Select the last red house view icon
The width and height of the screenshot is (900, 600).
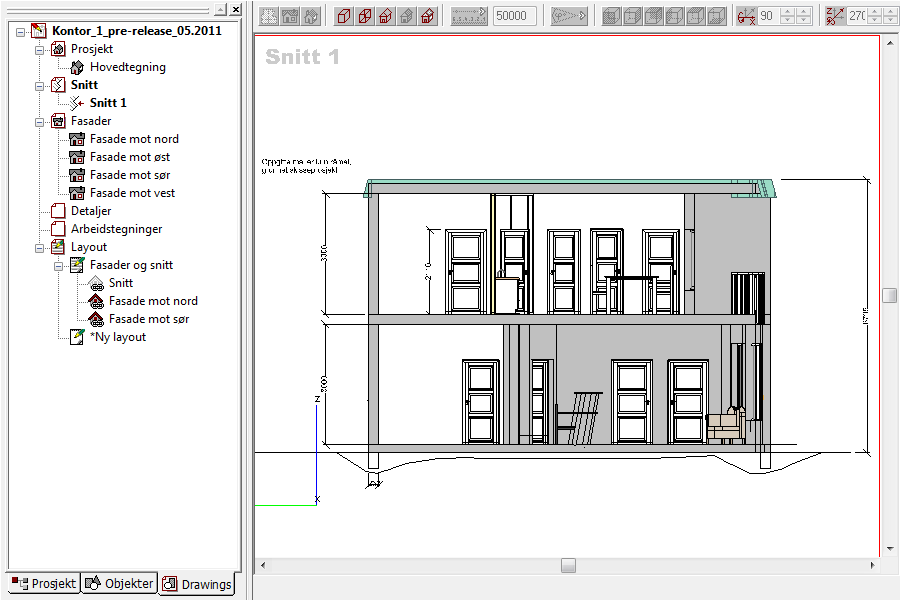coord(428,16)
